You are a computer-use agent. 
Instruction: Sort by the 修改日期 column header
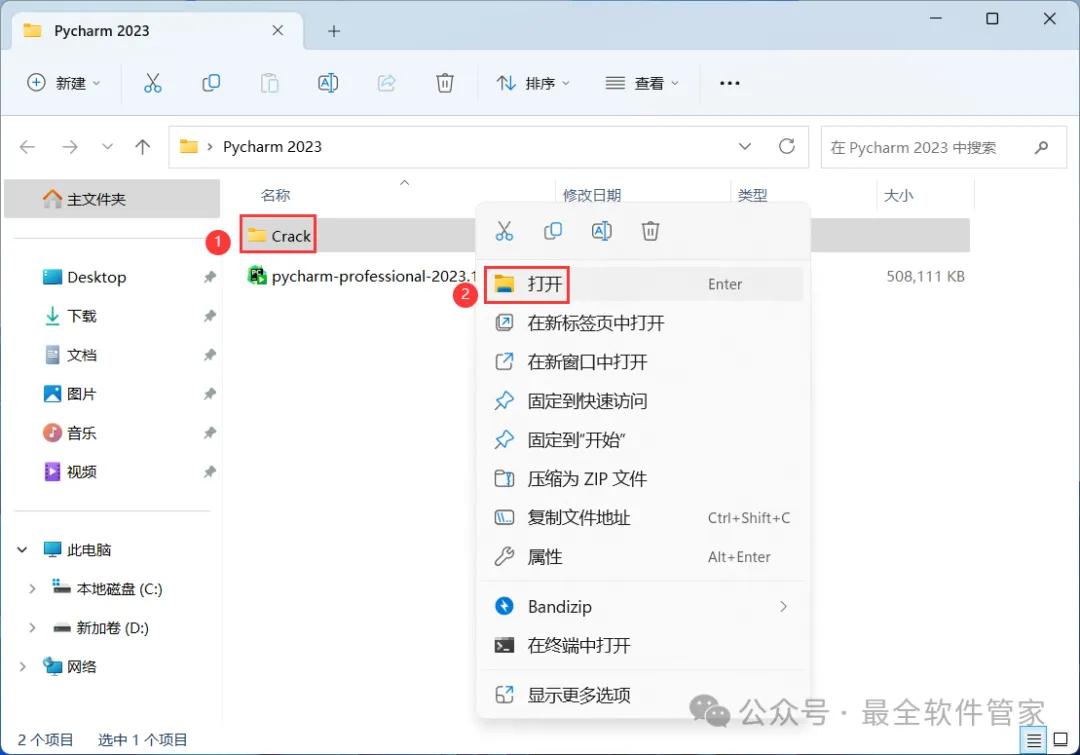tap(592, 196)
